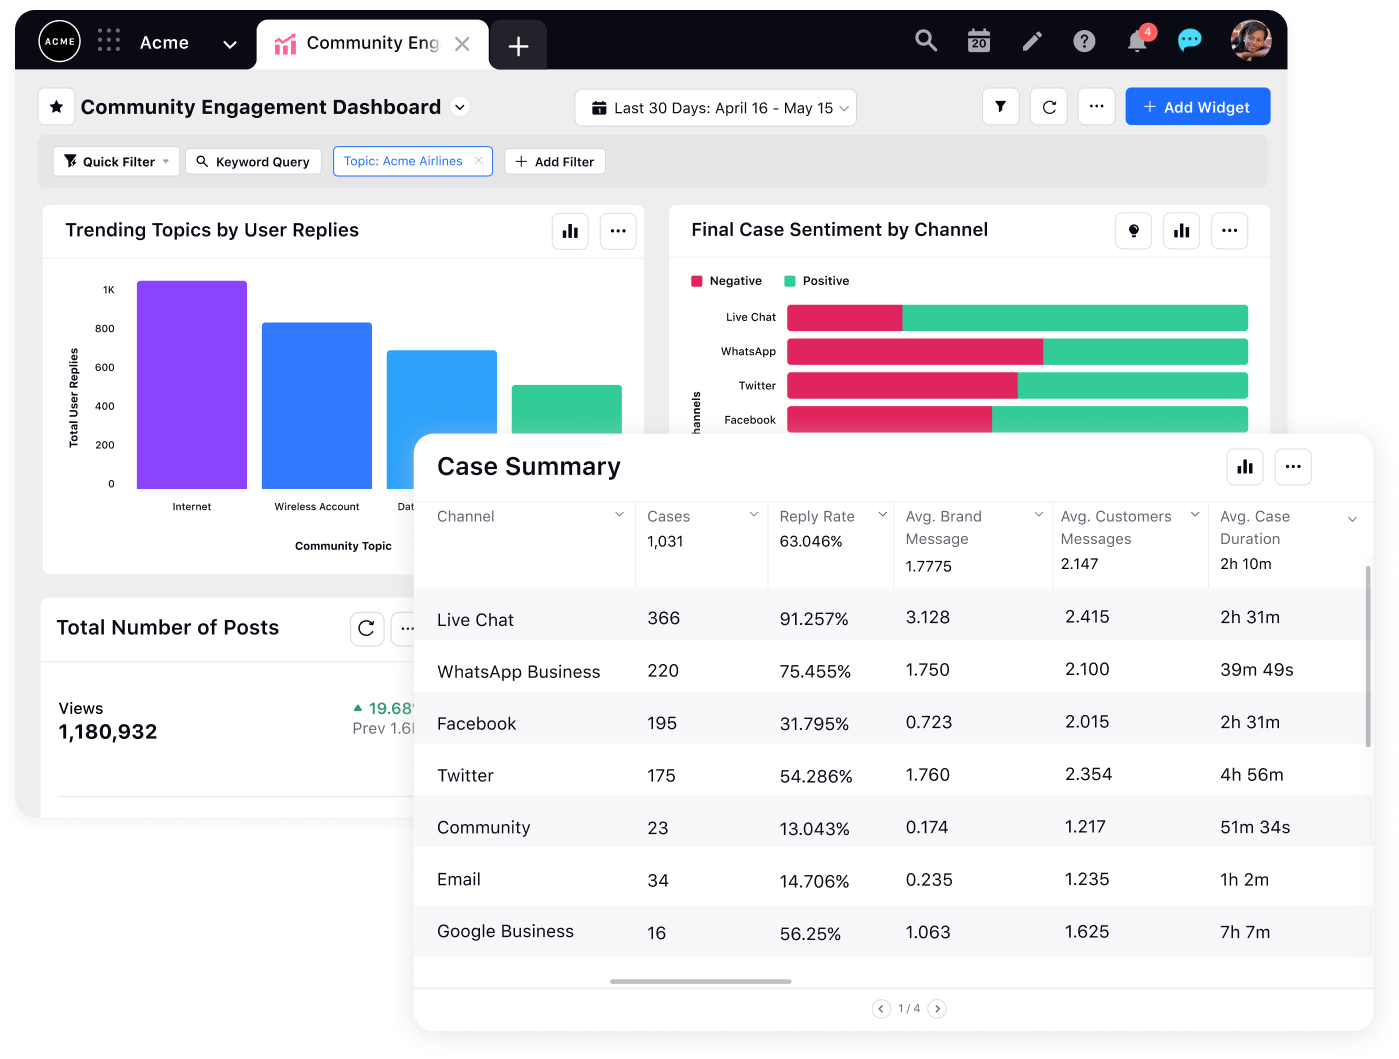Image resolution: width=1399 pixels, height=1059 pixels.
Task: Click the Add Widget button
Action: coord(1197,107)
